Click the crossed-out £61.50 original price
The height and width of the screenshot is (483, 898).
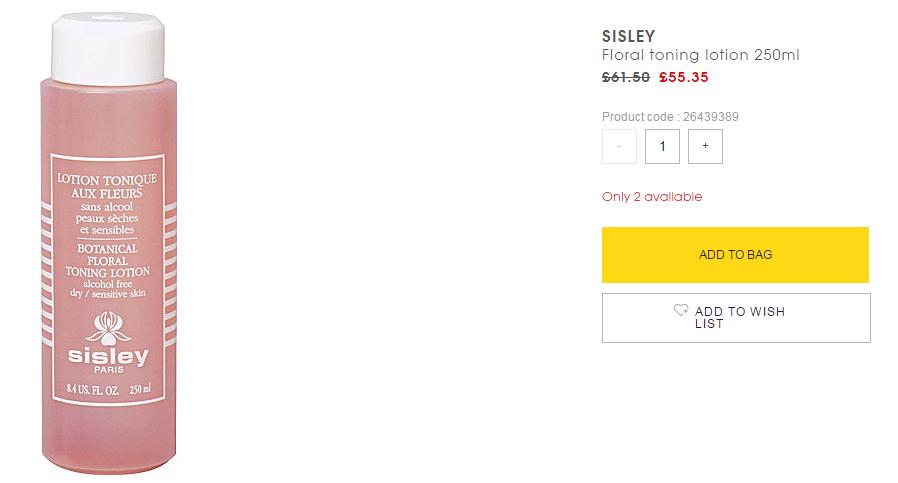[626, 76]
